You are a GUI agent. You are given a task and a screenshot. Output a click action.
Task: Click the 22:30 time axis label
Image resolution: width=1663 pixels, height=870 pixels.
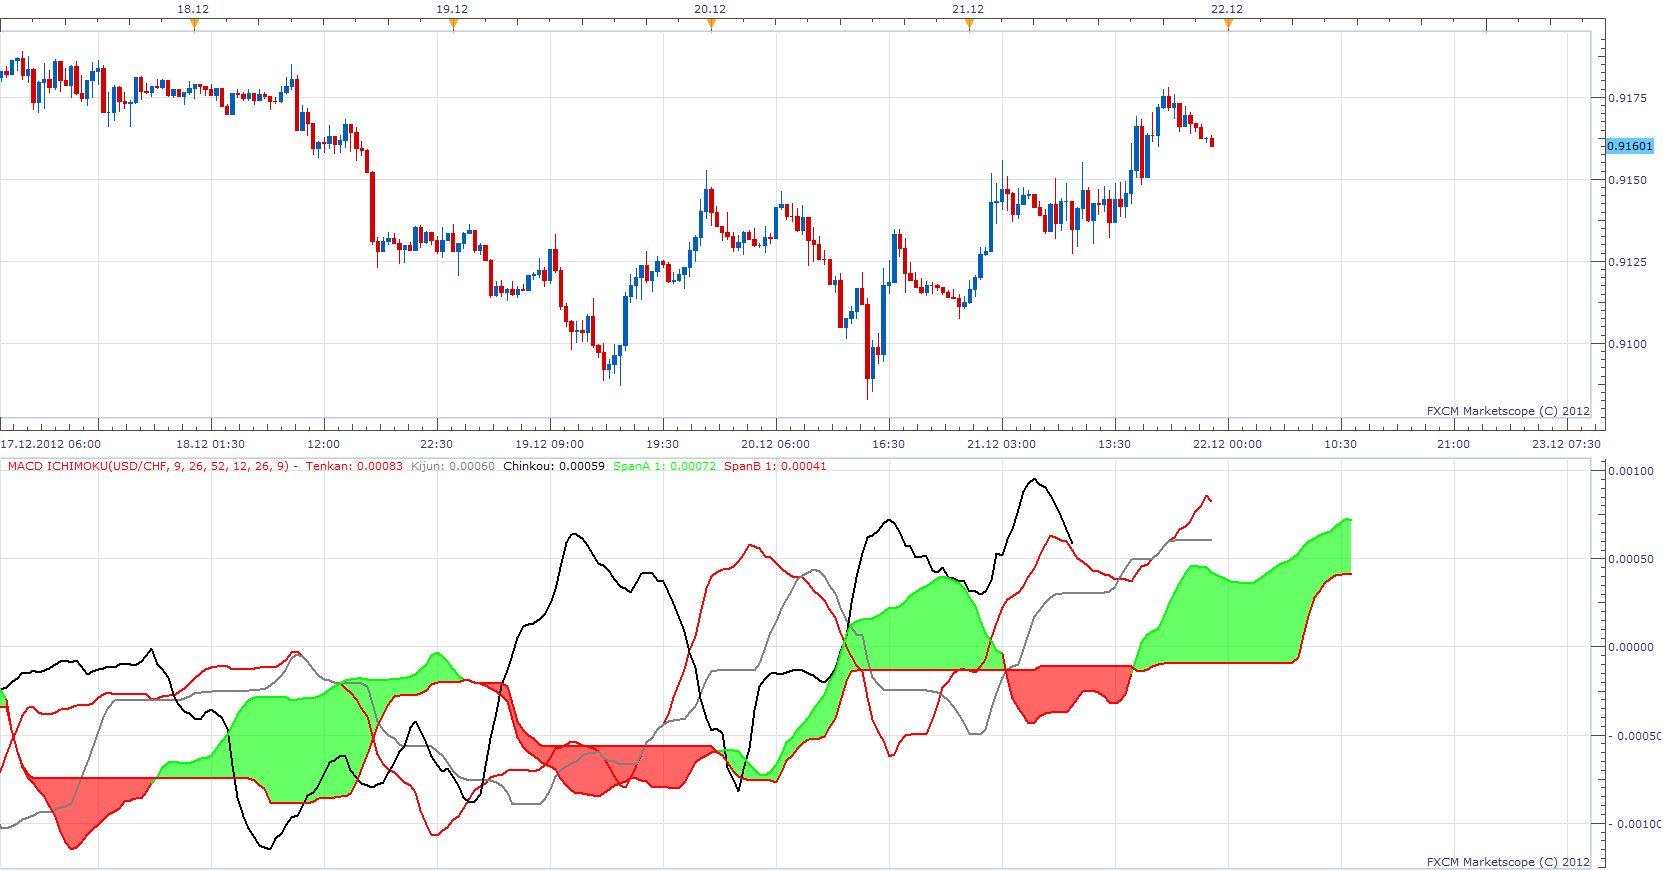[x=436, y=444]
